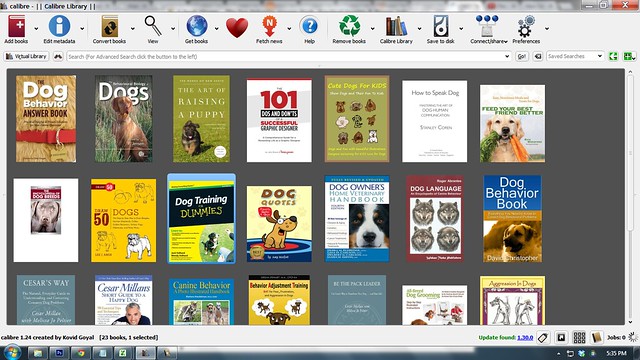Select The Art of Raising a Puppy cover

point(201,119)
